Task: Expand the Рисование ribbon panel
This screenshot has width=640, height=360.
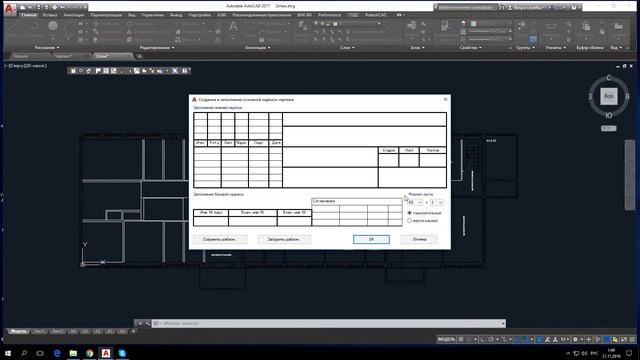Action: point(47,48)
